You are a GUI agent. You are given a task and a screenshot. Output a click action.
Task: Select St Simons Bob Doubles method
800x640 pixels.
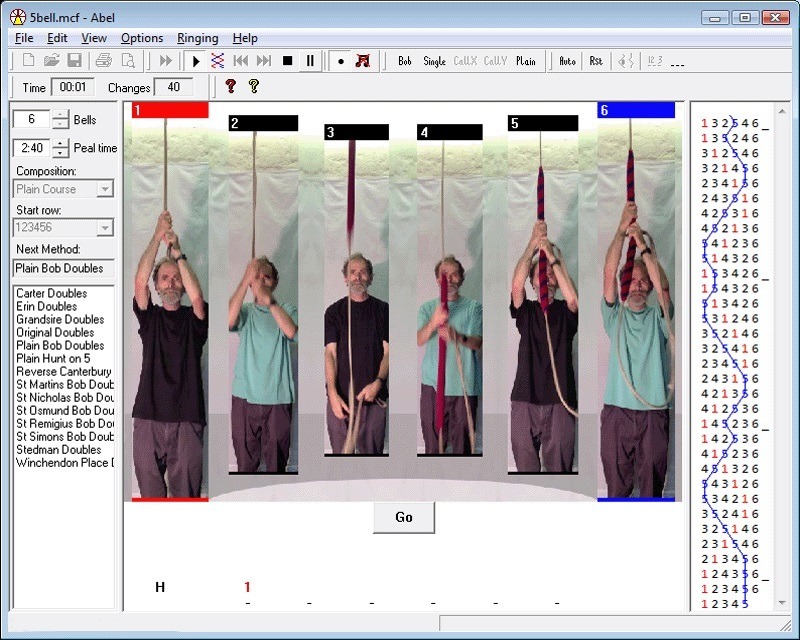(x=64, y=436)
